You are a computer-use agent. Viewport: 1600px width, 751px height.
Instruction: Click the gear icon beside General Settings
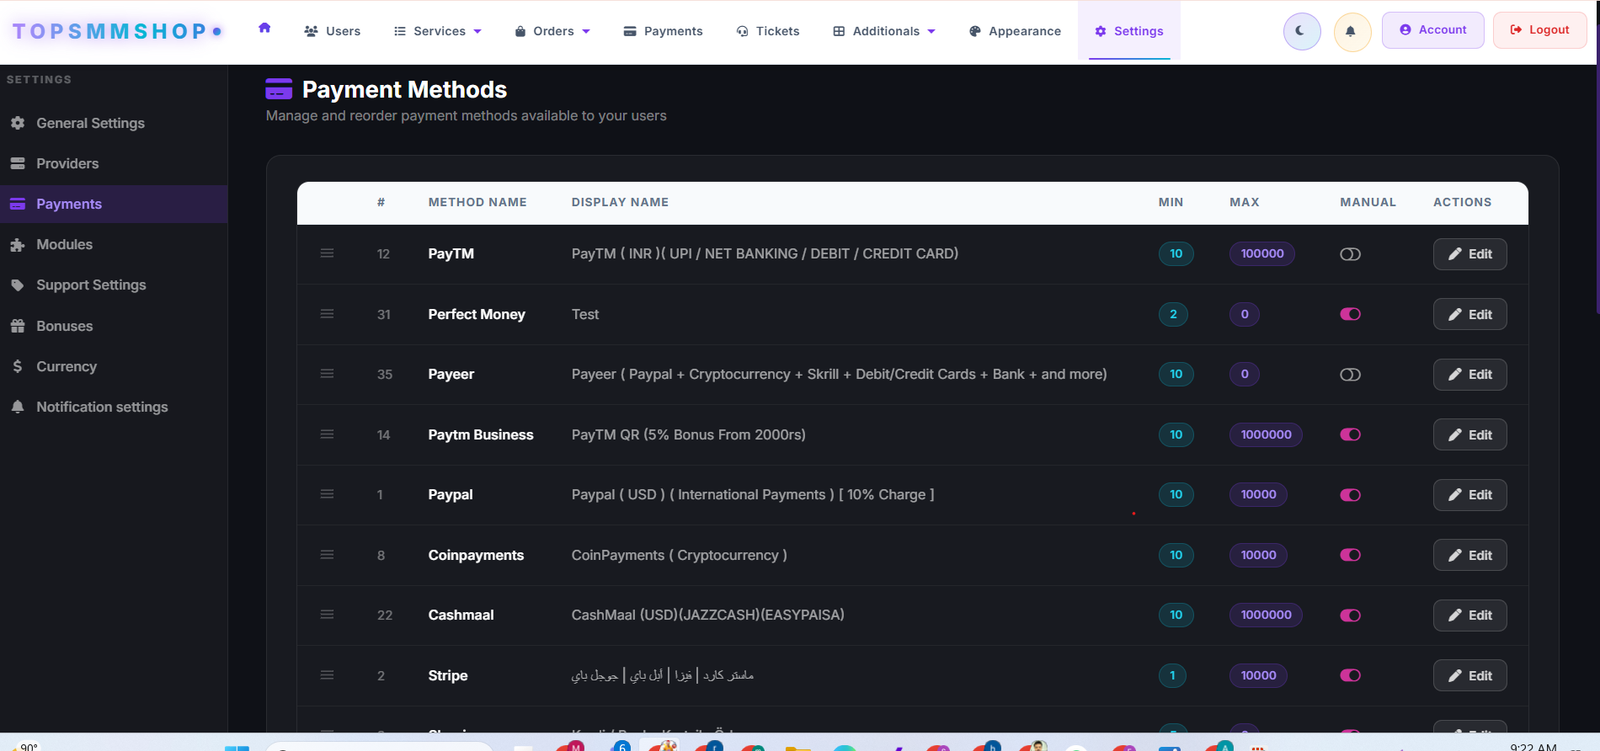[x=17, y=123]
